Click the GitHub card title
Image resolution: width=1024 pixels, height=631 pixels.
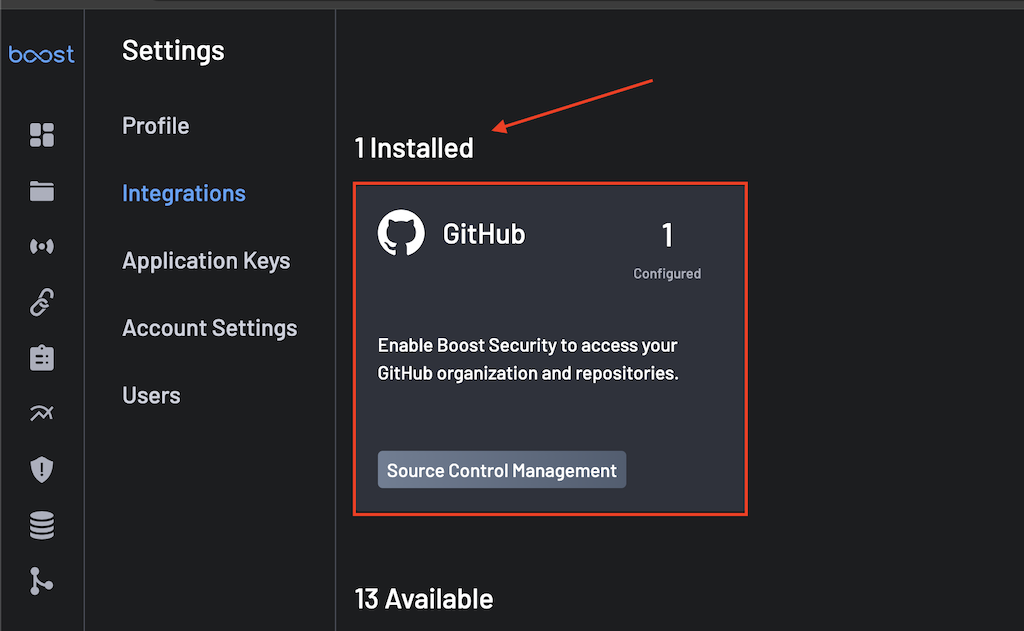(x=484, y=234)
